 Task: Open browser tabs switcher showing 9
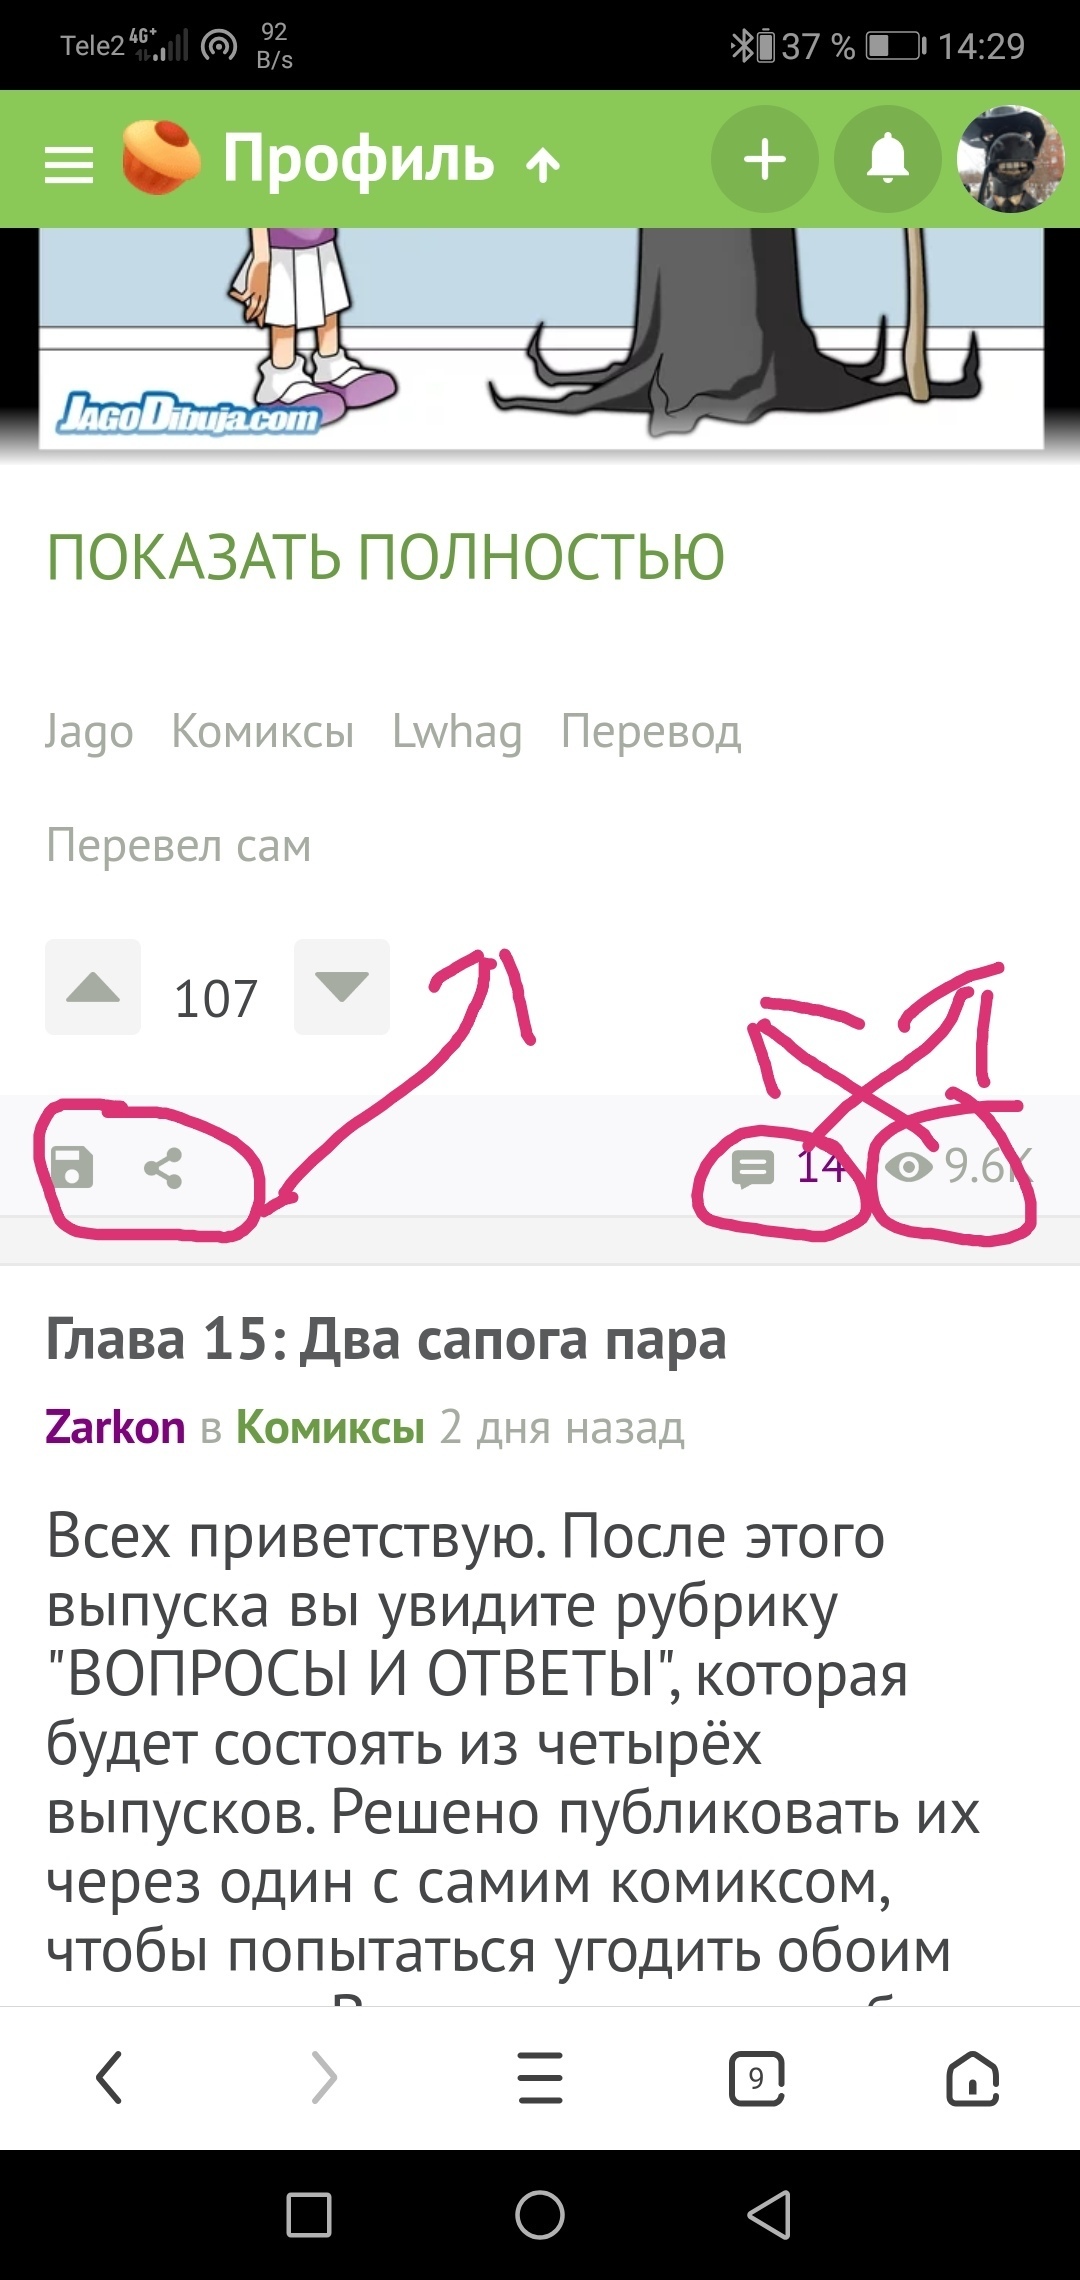tap(757, 2078)
